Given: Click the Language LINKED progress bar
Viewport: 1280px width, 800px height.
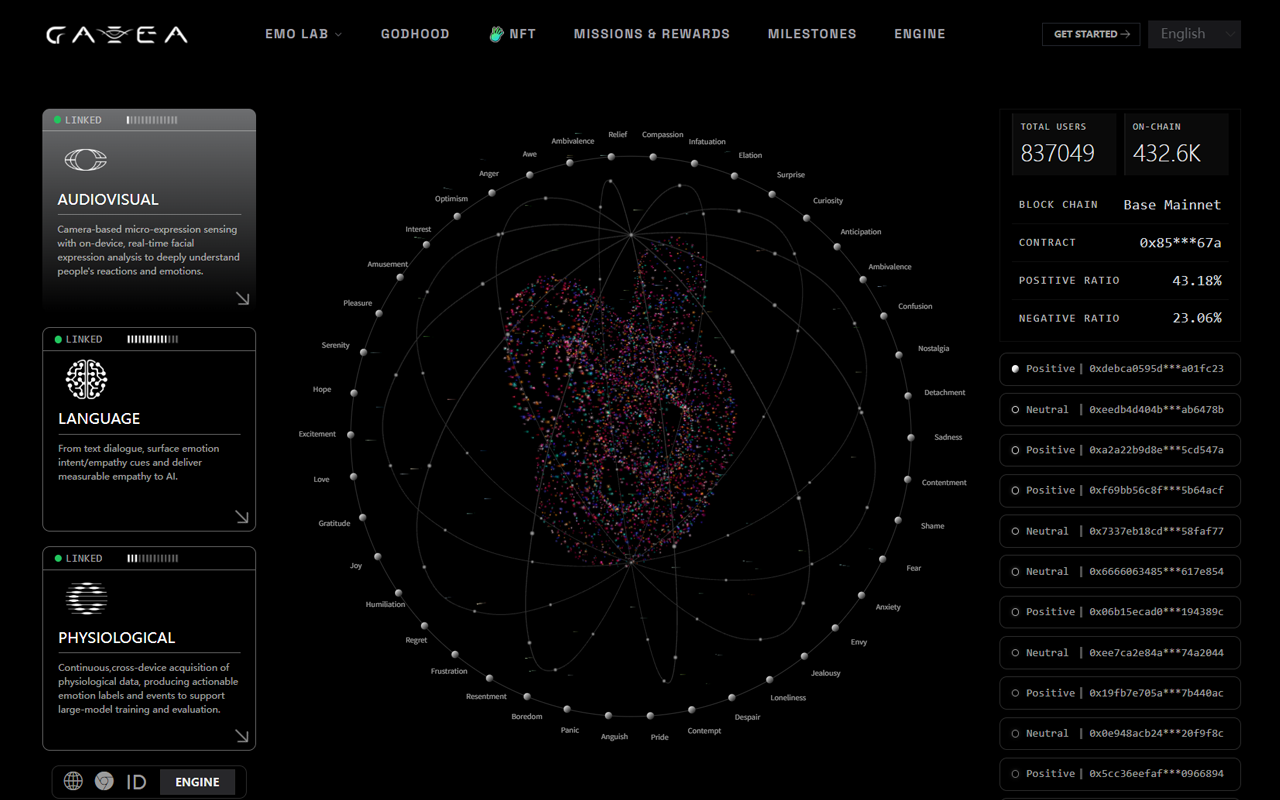Looking at the screenshot, I should (152, 339).
